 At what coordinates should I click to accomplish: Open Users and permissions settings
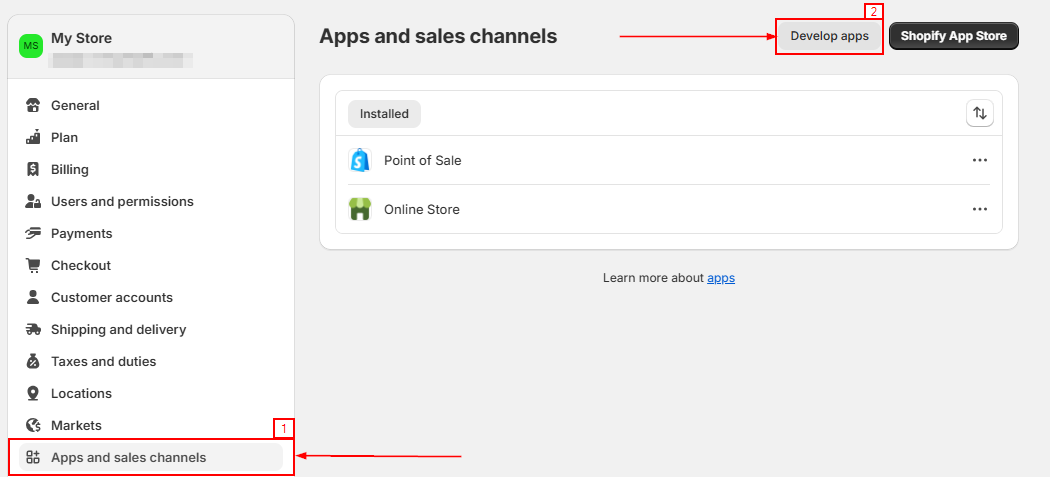tap(122, 201)
